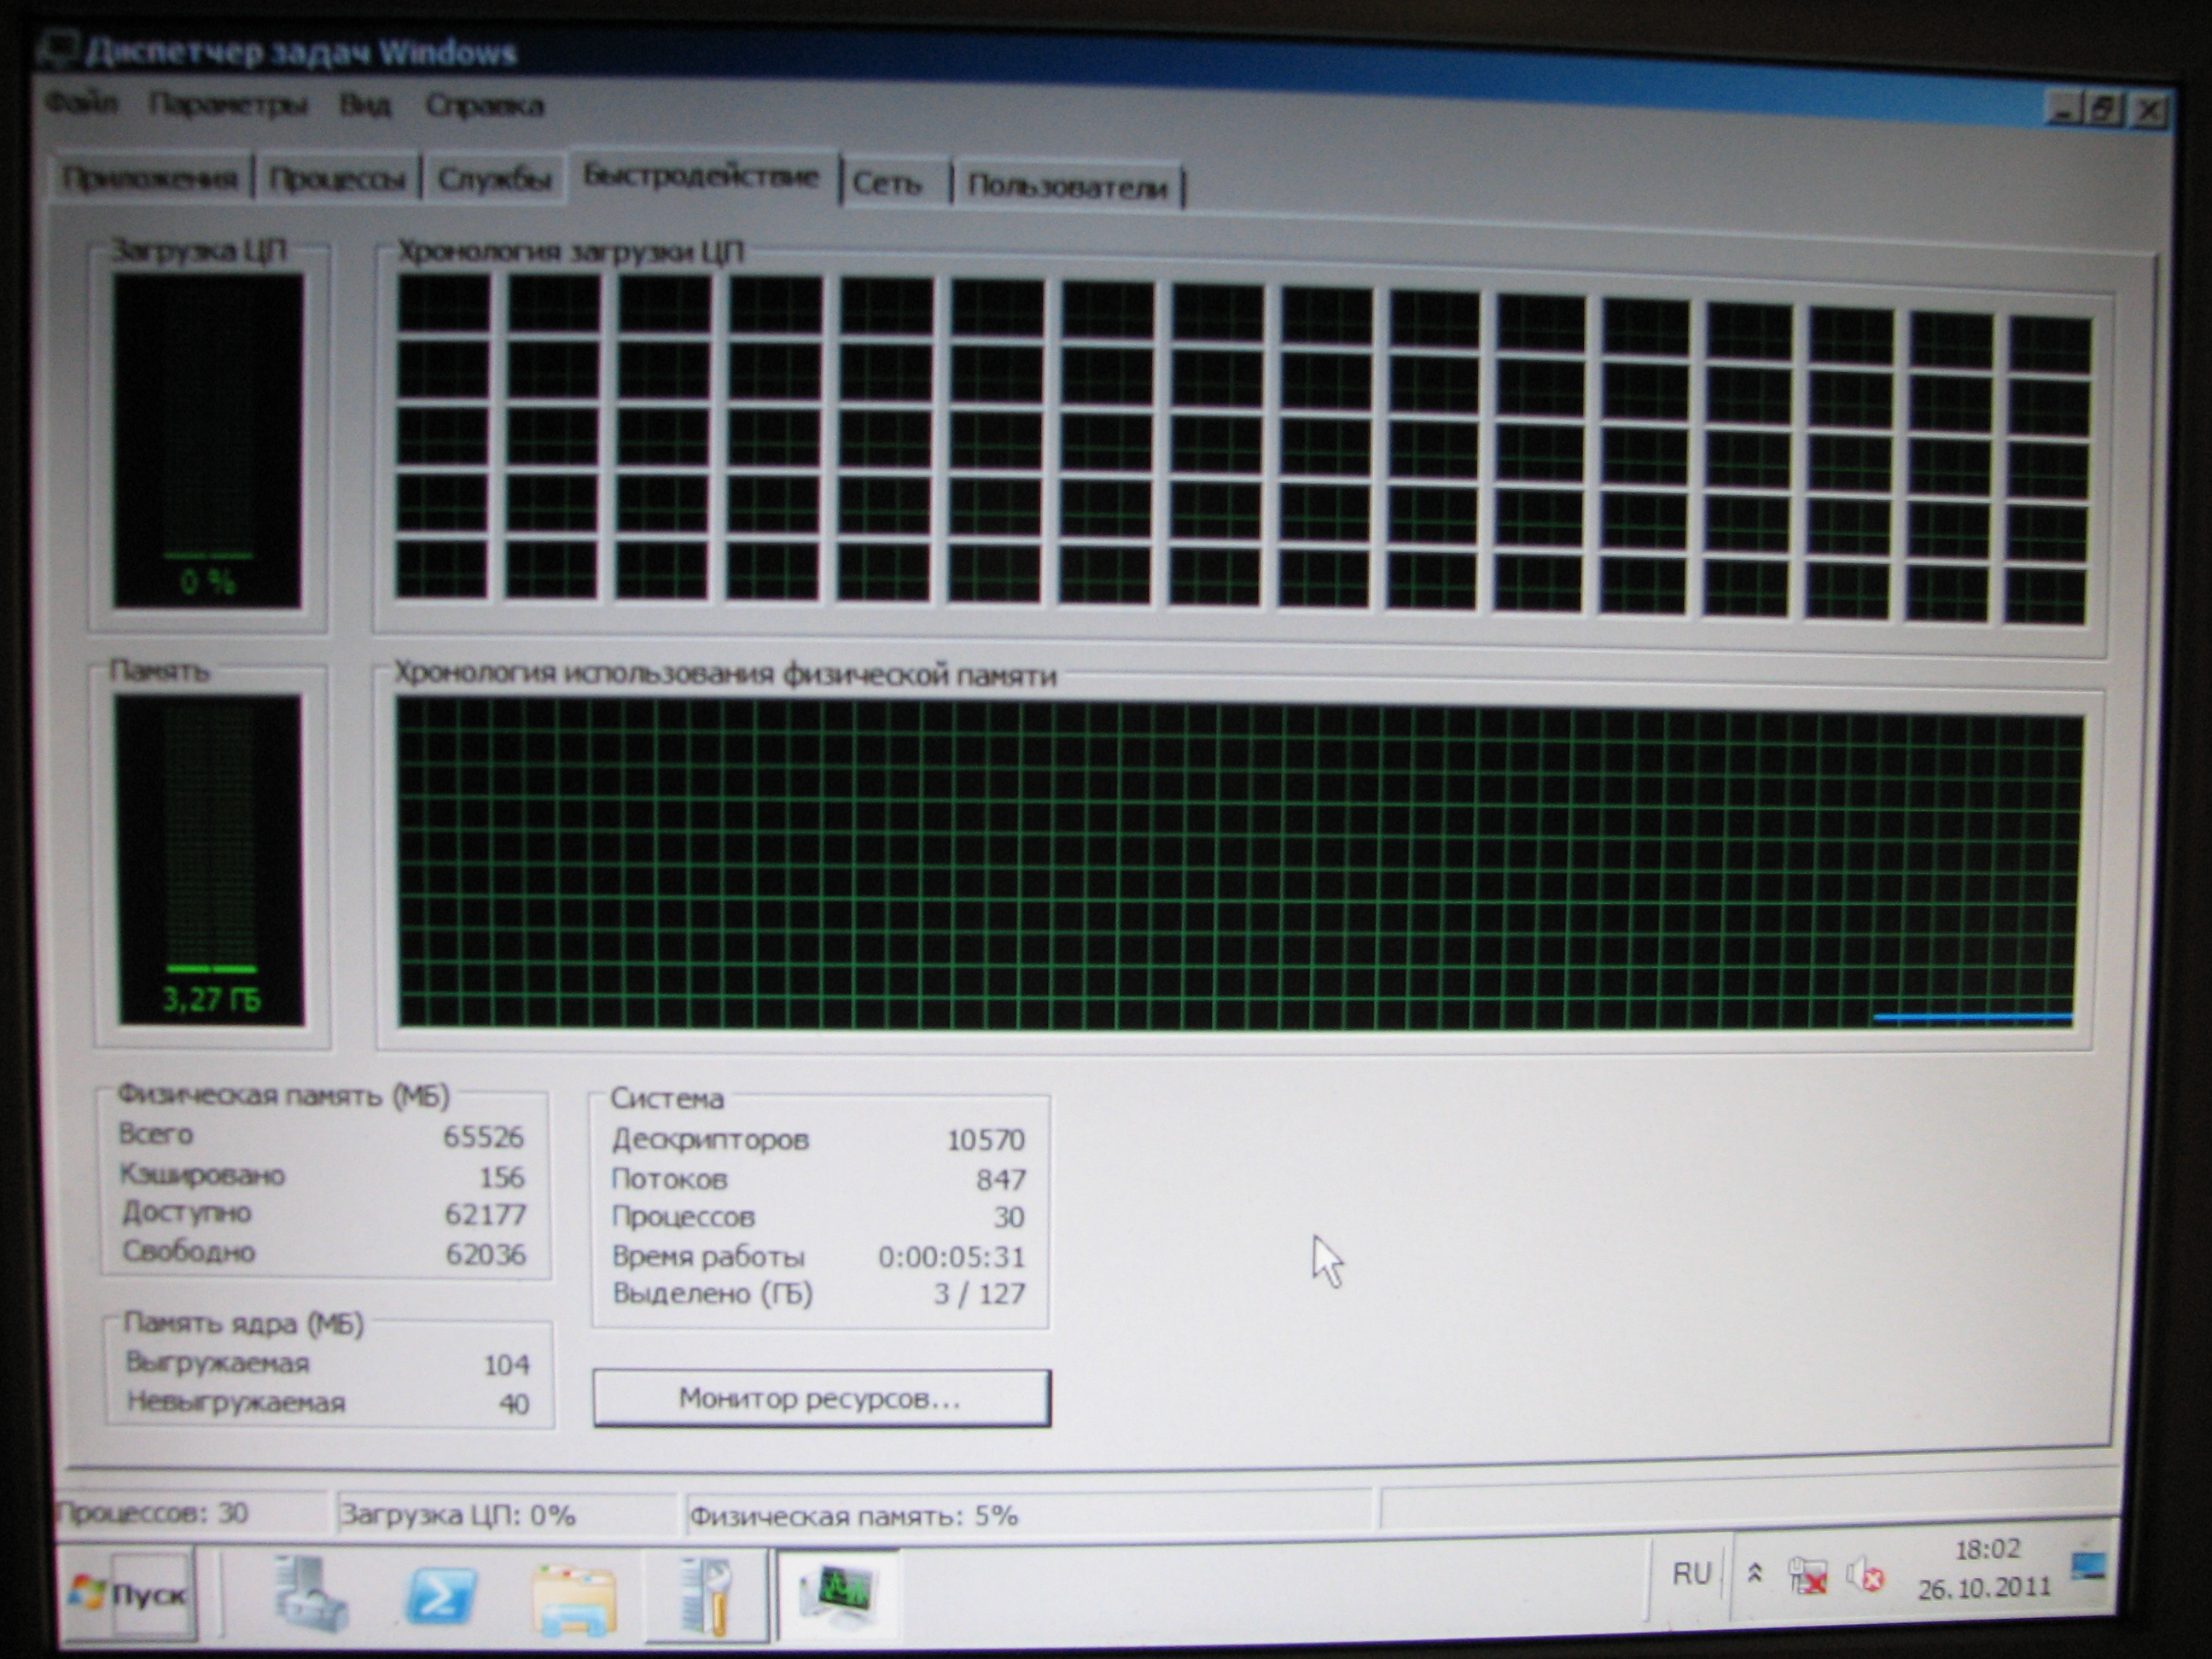Click the Монитор ресурсов button
This screenshot has width=2212, height=1659.
(821, 1397)
